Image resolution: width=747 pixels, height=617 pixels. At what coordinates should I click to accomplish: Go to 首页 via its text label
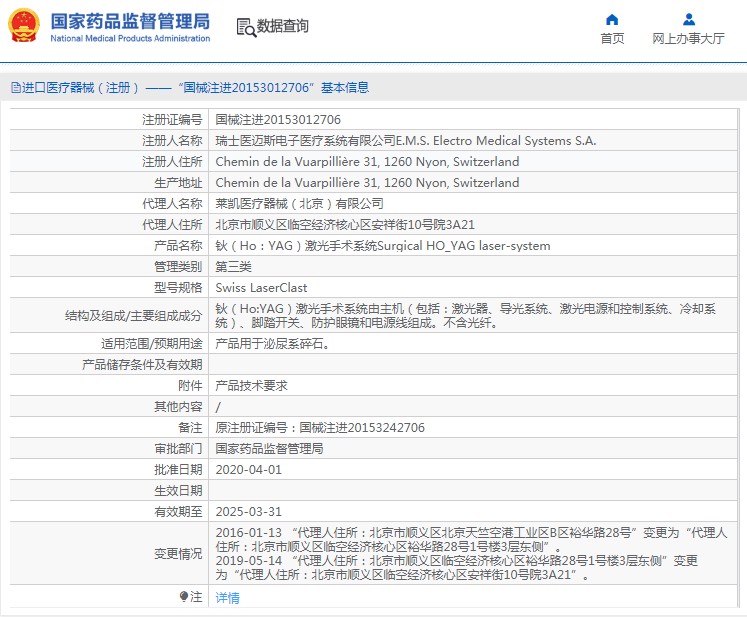pyautogui.click(x=612, y=39)
